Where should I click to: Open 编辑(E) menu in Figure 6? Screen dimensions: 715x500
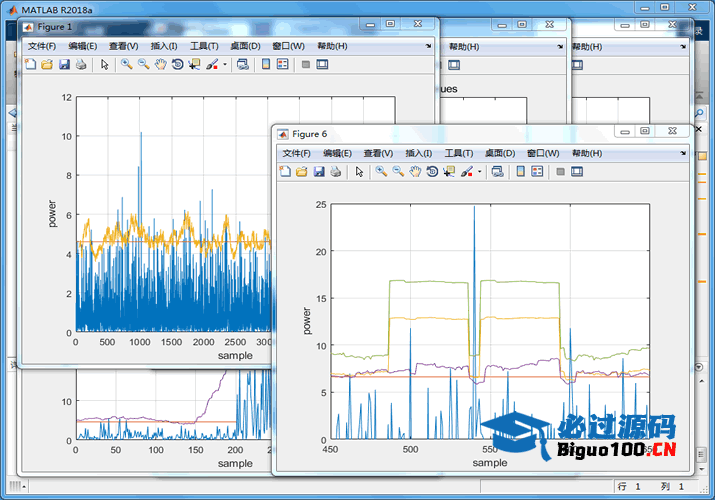[x=337, y=153]
